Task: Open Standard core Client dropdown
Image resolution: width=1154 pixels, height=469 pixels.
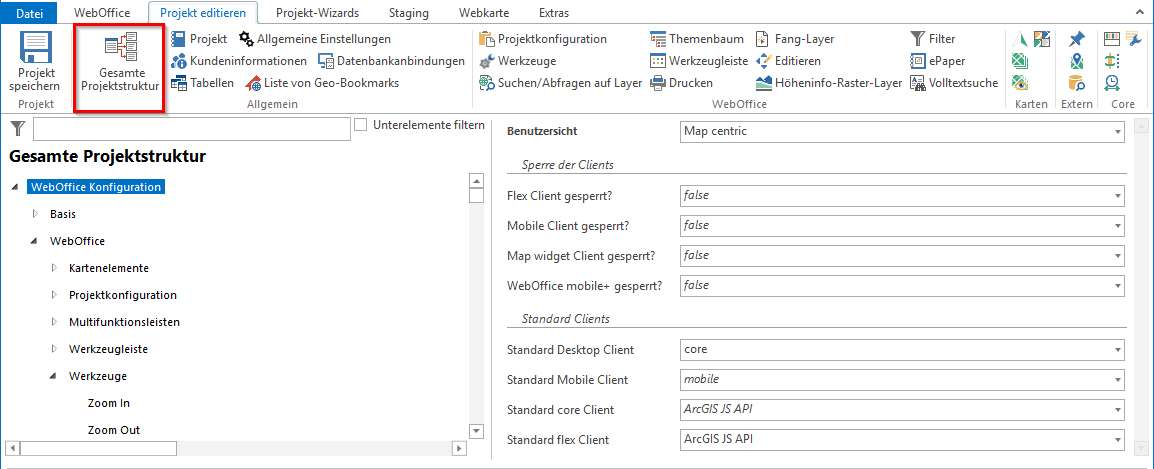Action: click(x=901, y=409)
